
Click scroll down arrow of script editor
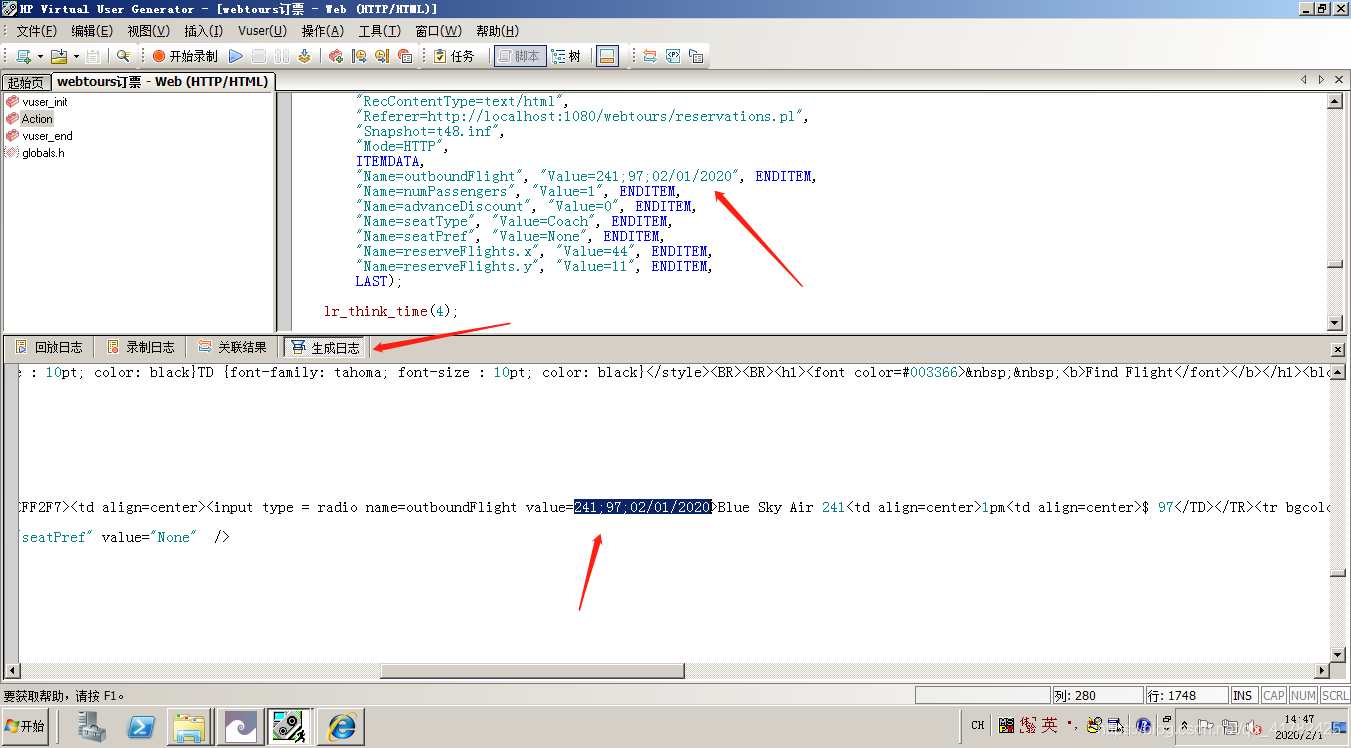[1335, 323]
